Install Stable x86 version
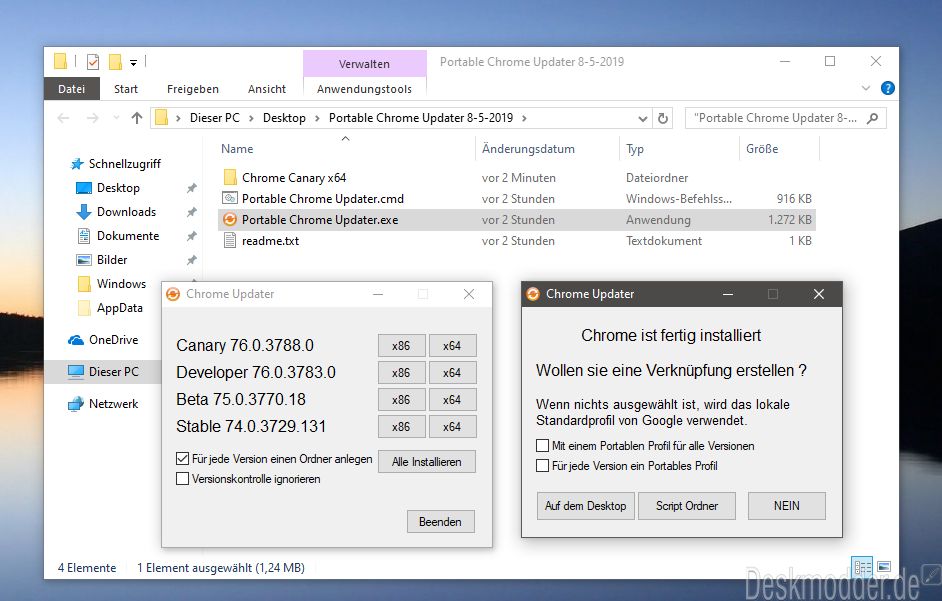The width and height of the screenshot is (942, 601). coord(401,427)
